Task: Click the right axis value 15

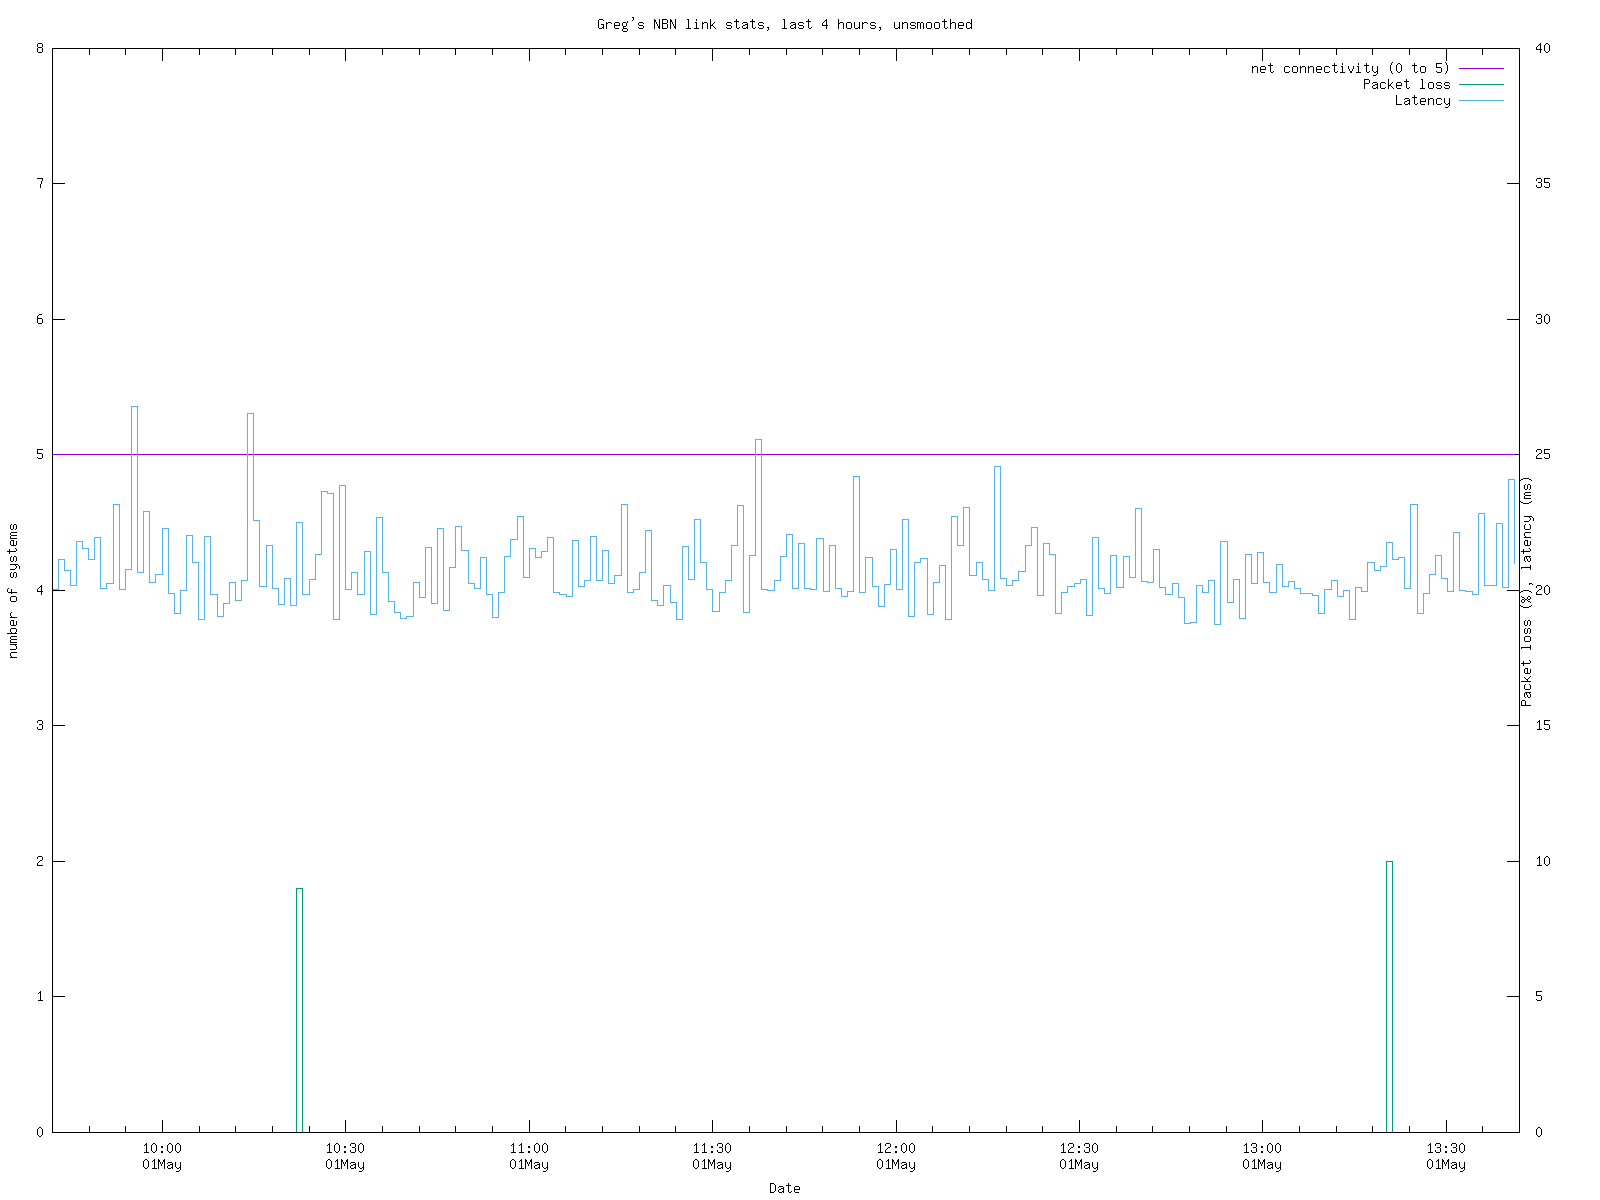Action: pos(1543,725)
